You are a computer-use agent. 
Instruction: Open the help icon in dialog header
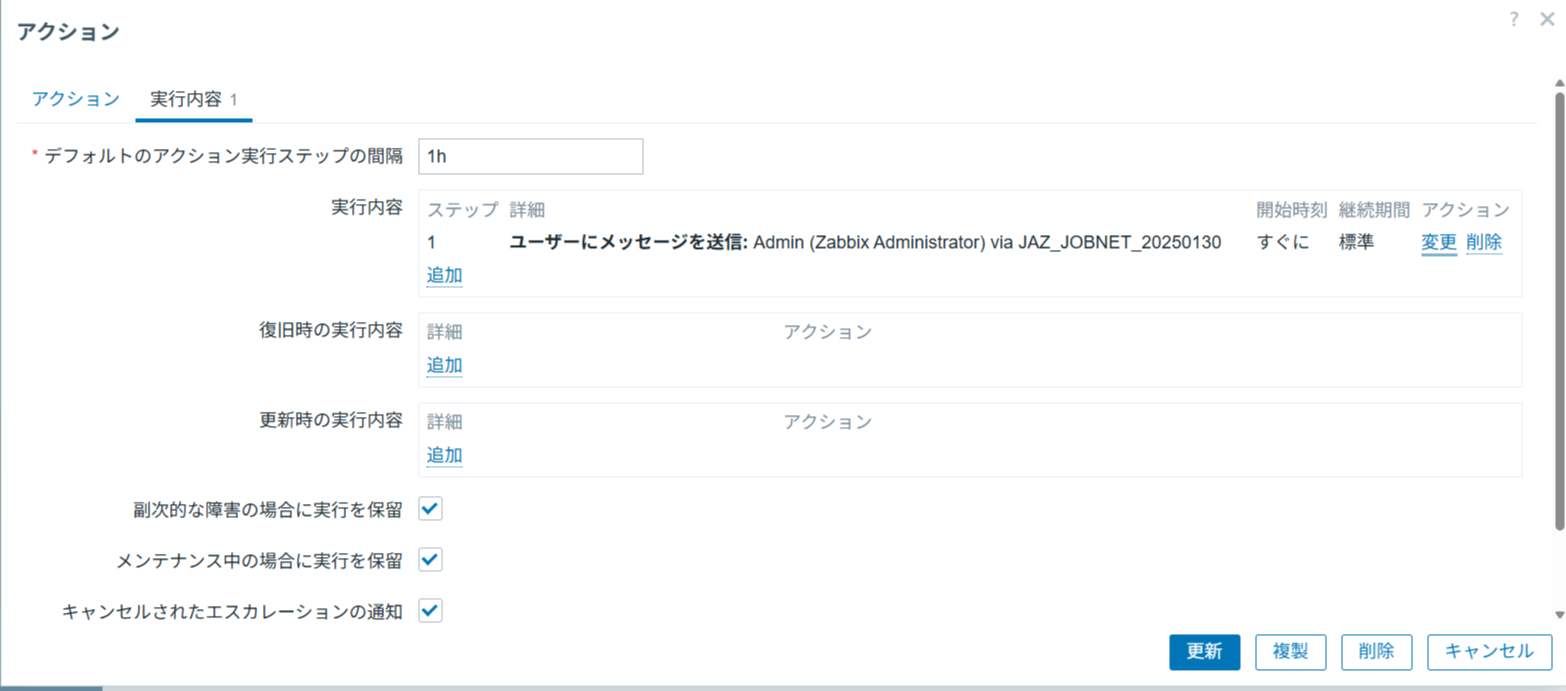click(x=1514, y=19)
